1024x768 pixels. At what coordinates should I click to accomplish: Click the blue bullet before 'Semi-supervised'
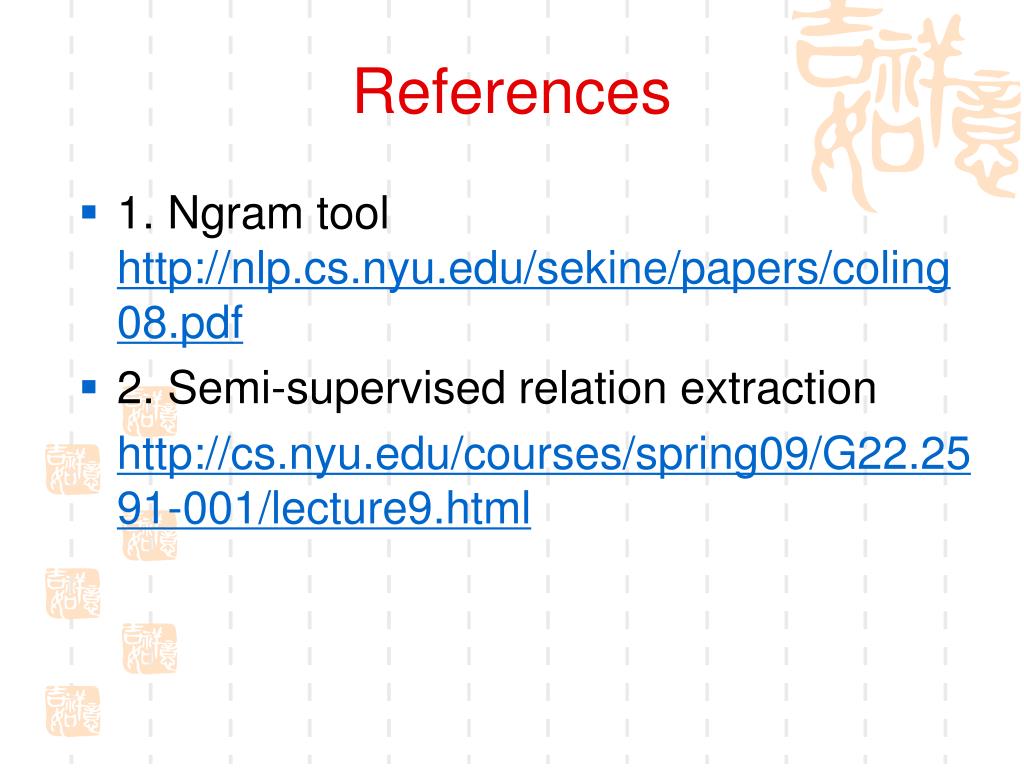click(x=89, y=387)
